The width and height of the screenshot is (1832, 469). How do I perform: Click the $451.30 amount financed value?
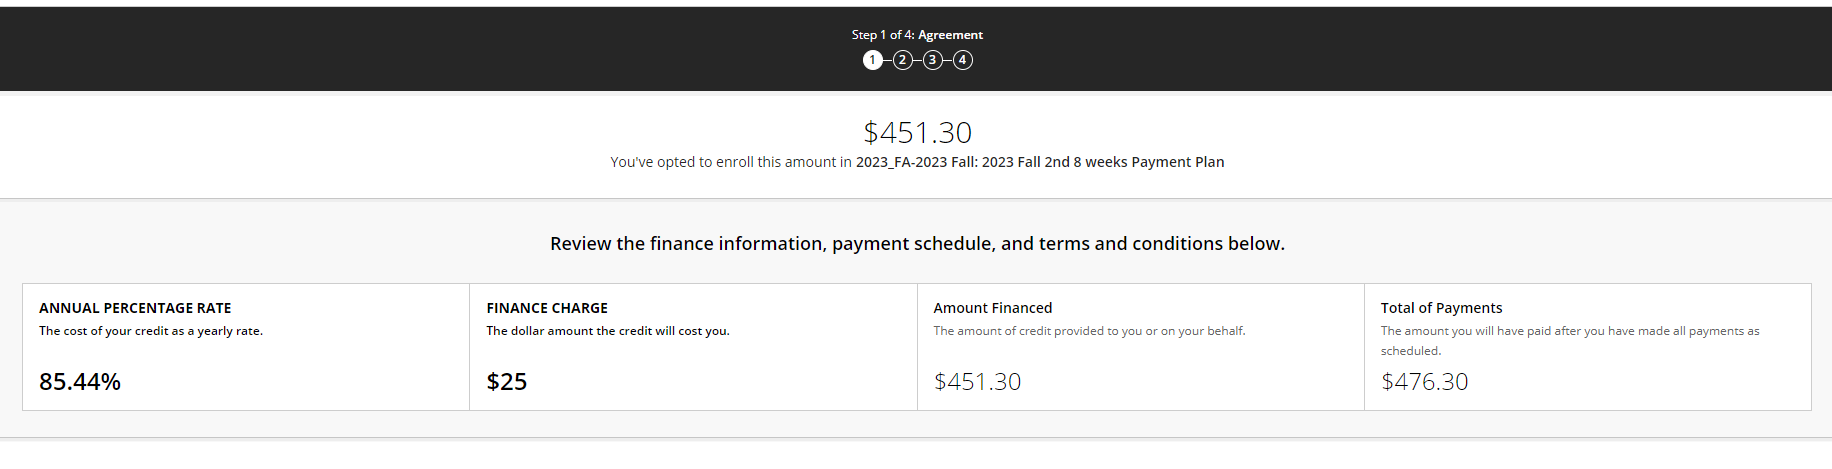click(977, 381)
